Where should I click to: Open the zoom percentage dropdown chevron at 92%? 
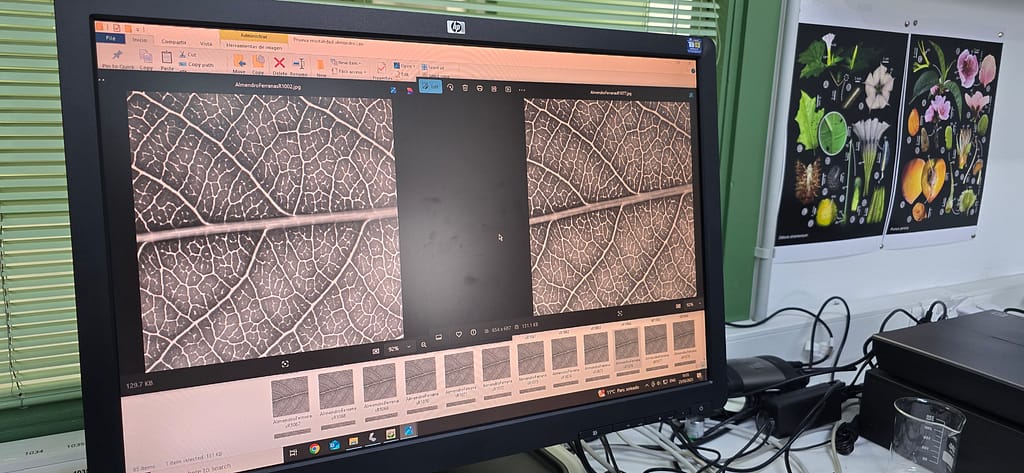tap(409, 346)
